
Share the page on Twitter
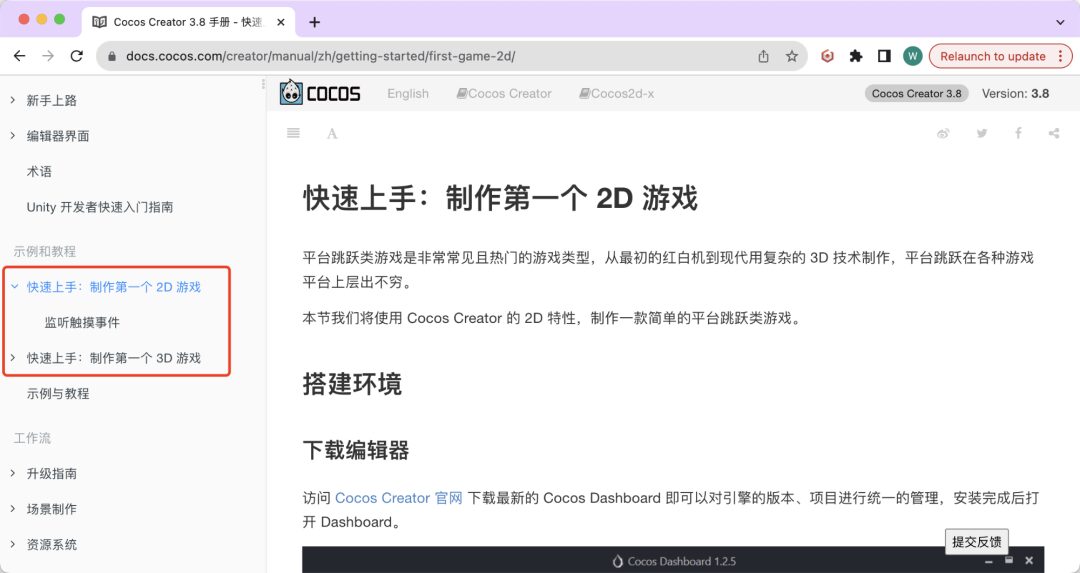pos(981,133)
